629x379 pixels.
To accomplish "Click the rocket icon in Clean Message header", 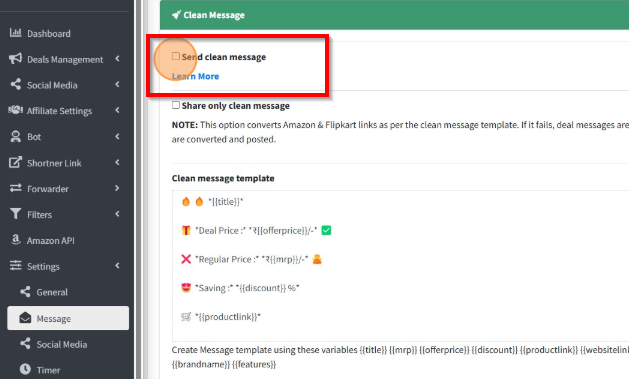I will point(176,15).
